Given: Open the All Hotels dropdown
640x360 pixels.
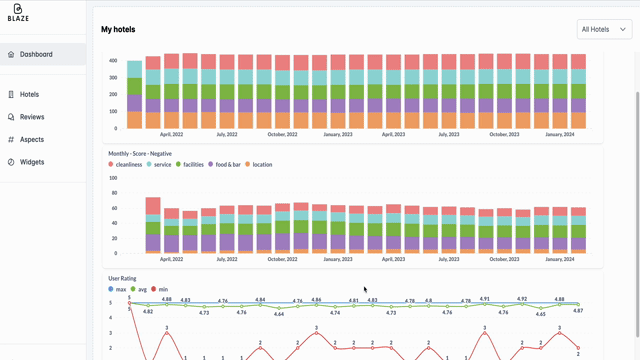Looking at the screenshot, I should 604,29.
